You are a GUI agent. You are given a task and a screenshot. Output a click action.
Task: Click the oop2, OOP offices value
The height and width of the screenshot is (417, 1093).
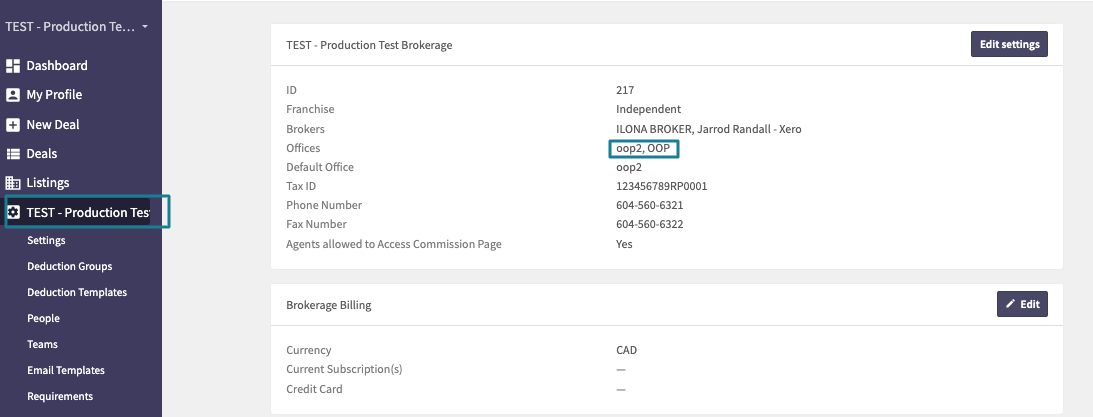[643, 149]
